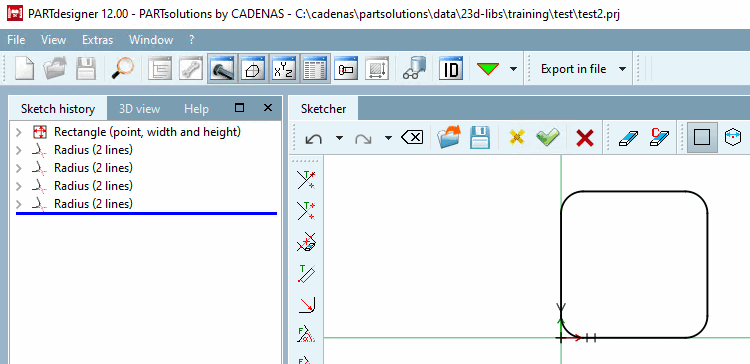Open the Extras menu
The width and height of the screenshot is (750, 364).
98,40
